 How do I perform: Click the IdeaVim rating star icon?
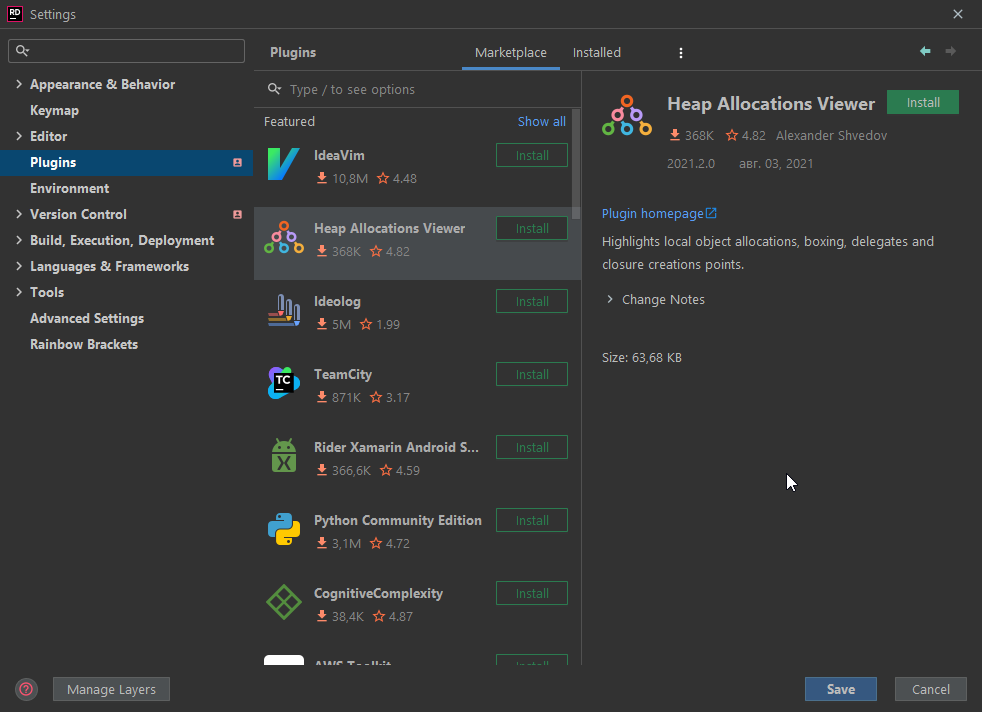click(383, 178)
